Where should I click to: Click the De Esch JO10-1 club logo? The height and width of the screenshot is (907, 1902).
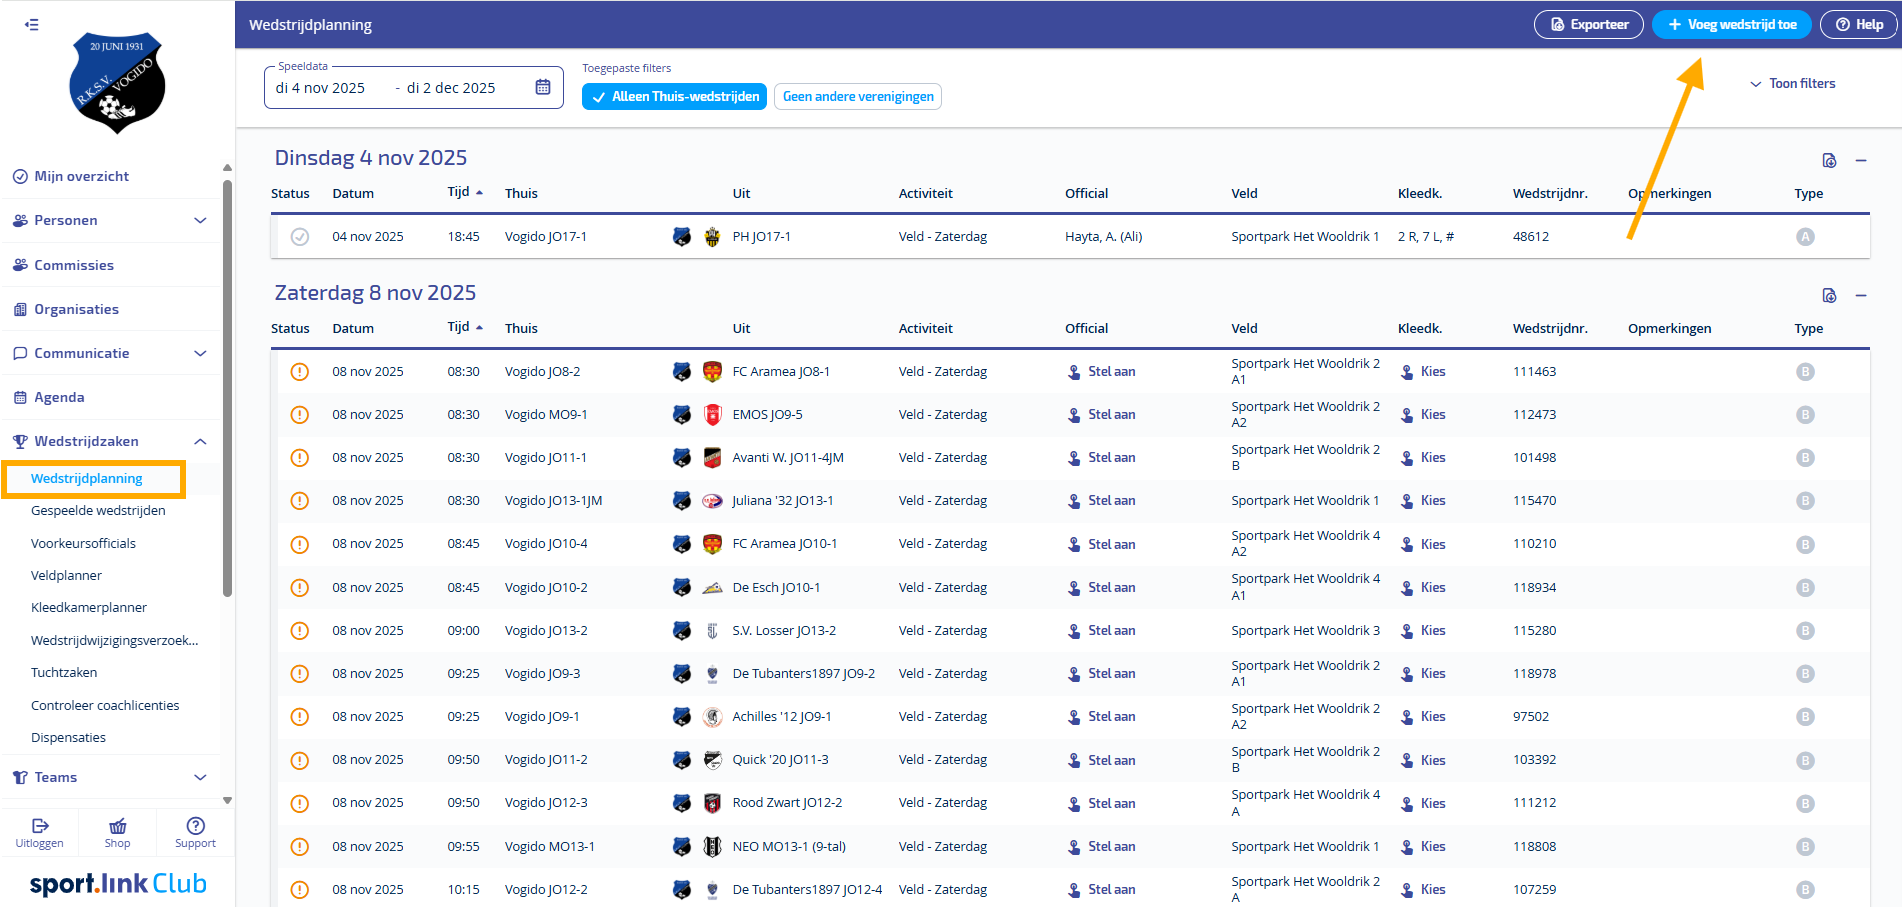[712, 588]
